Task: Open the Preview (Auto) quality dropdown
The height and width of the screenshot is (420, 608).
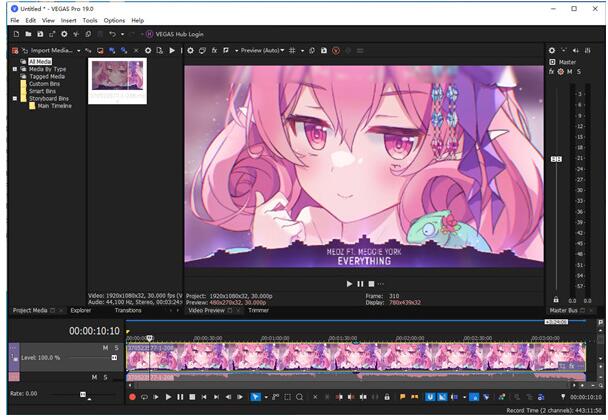Action: click(x=263, y=50)
